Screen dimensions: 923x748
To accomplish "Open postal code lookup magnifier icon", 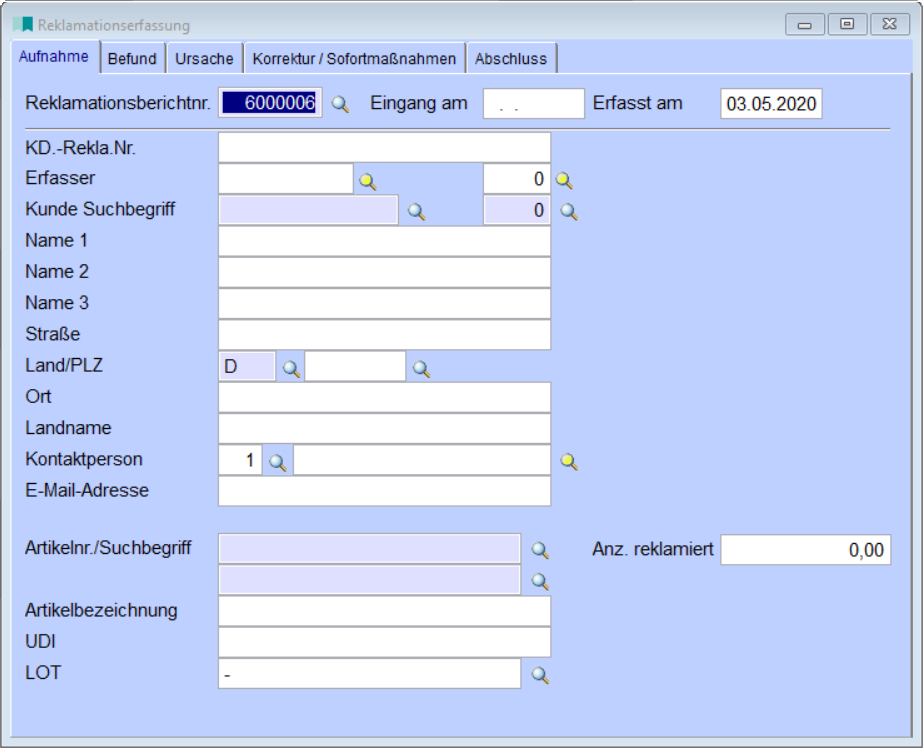I will (x=421, y=368).
